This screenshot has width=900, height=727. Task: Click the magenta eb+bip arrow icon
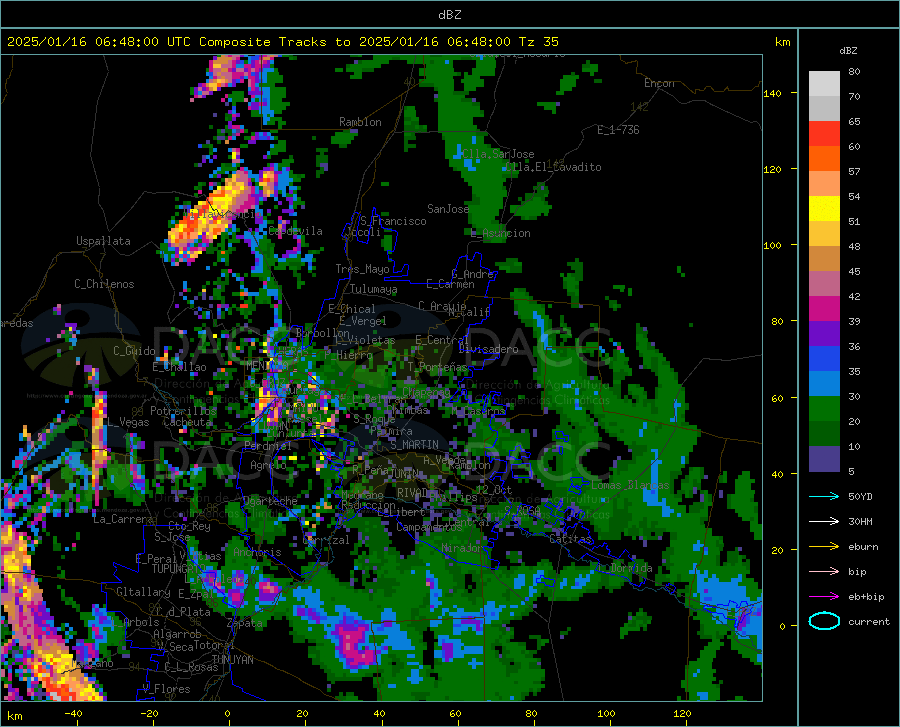[x=824, y=597]
